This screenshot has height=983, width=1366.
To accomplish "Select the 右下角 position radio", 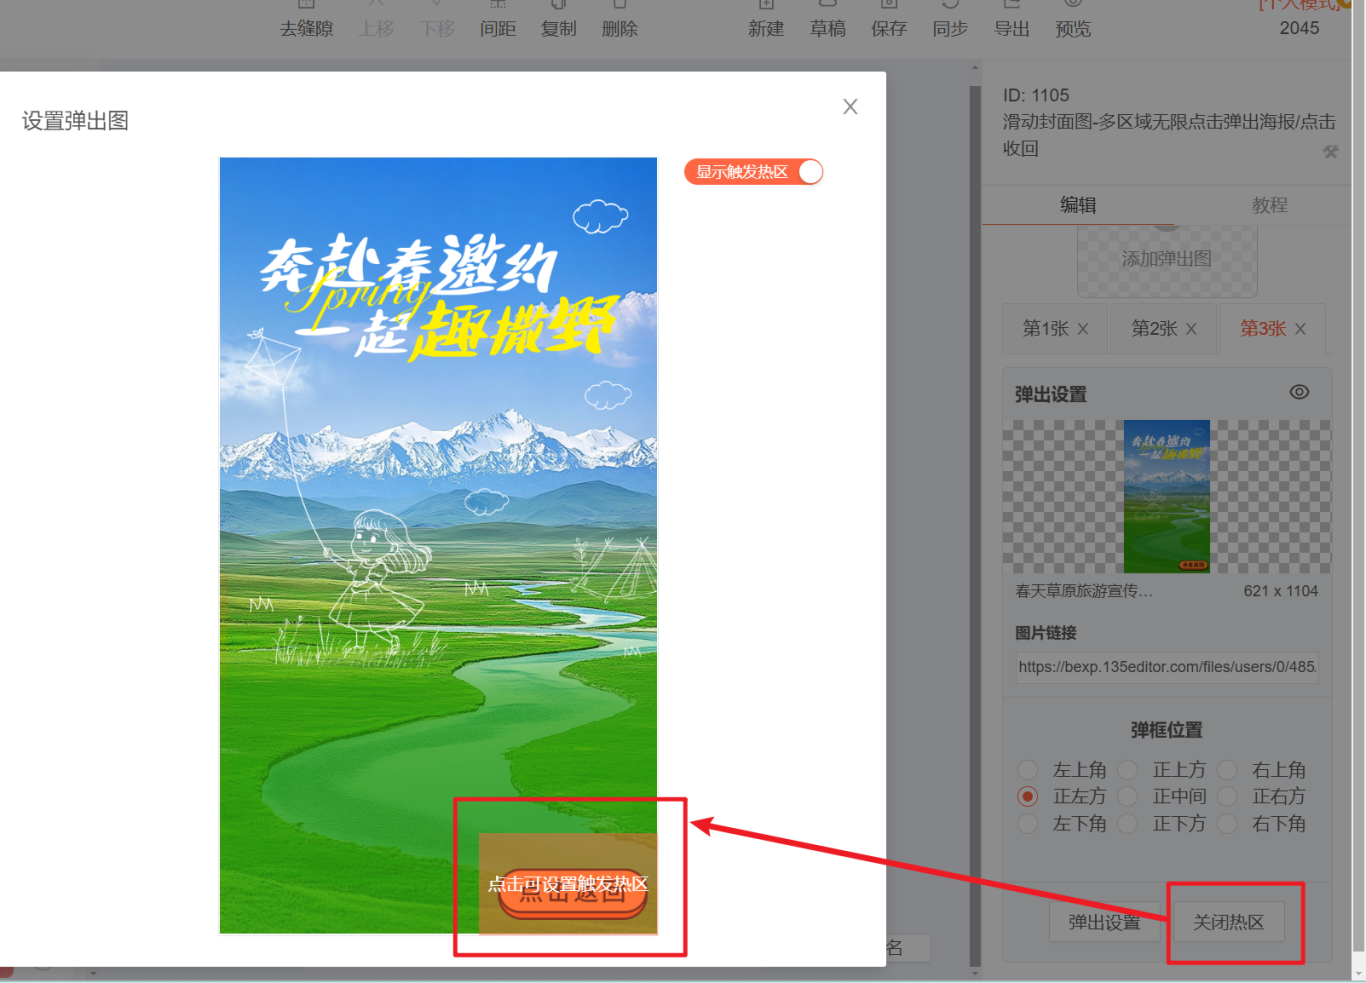I will (x=1227, y=824).
